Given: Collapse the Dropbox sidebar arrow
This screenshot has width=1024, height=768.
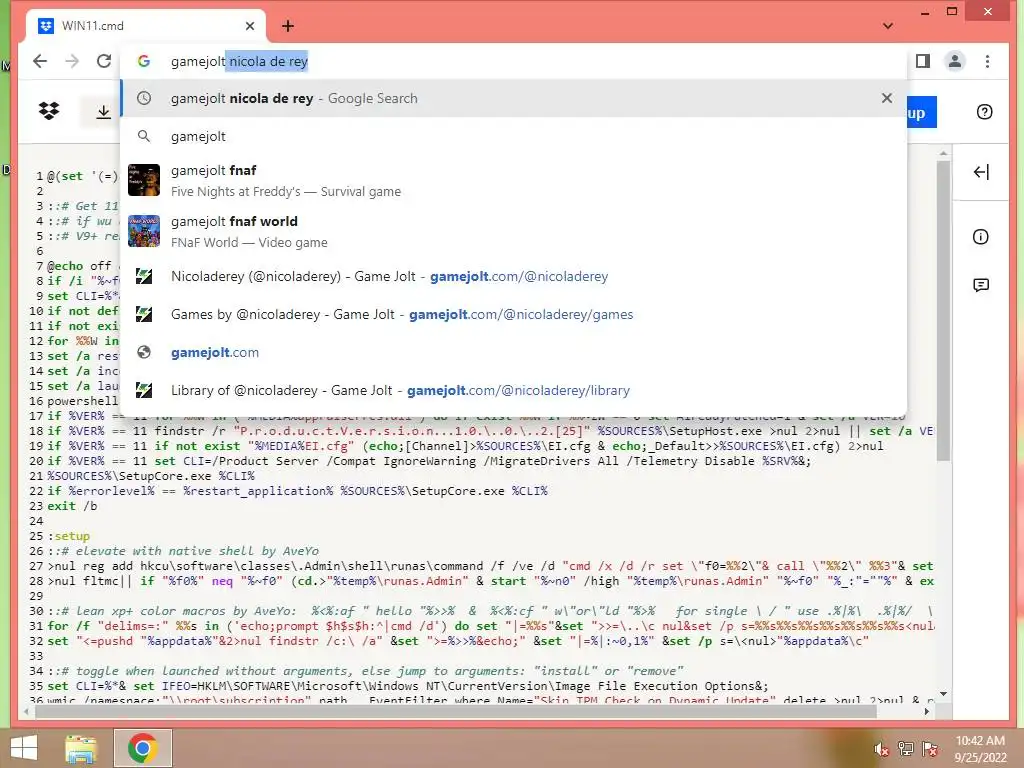Looking at the screenshot, I should (980, 172).
